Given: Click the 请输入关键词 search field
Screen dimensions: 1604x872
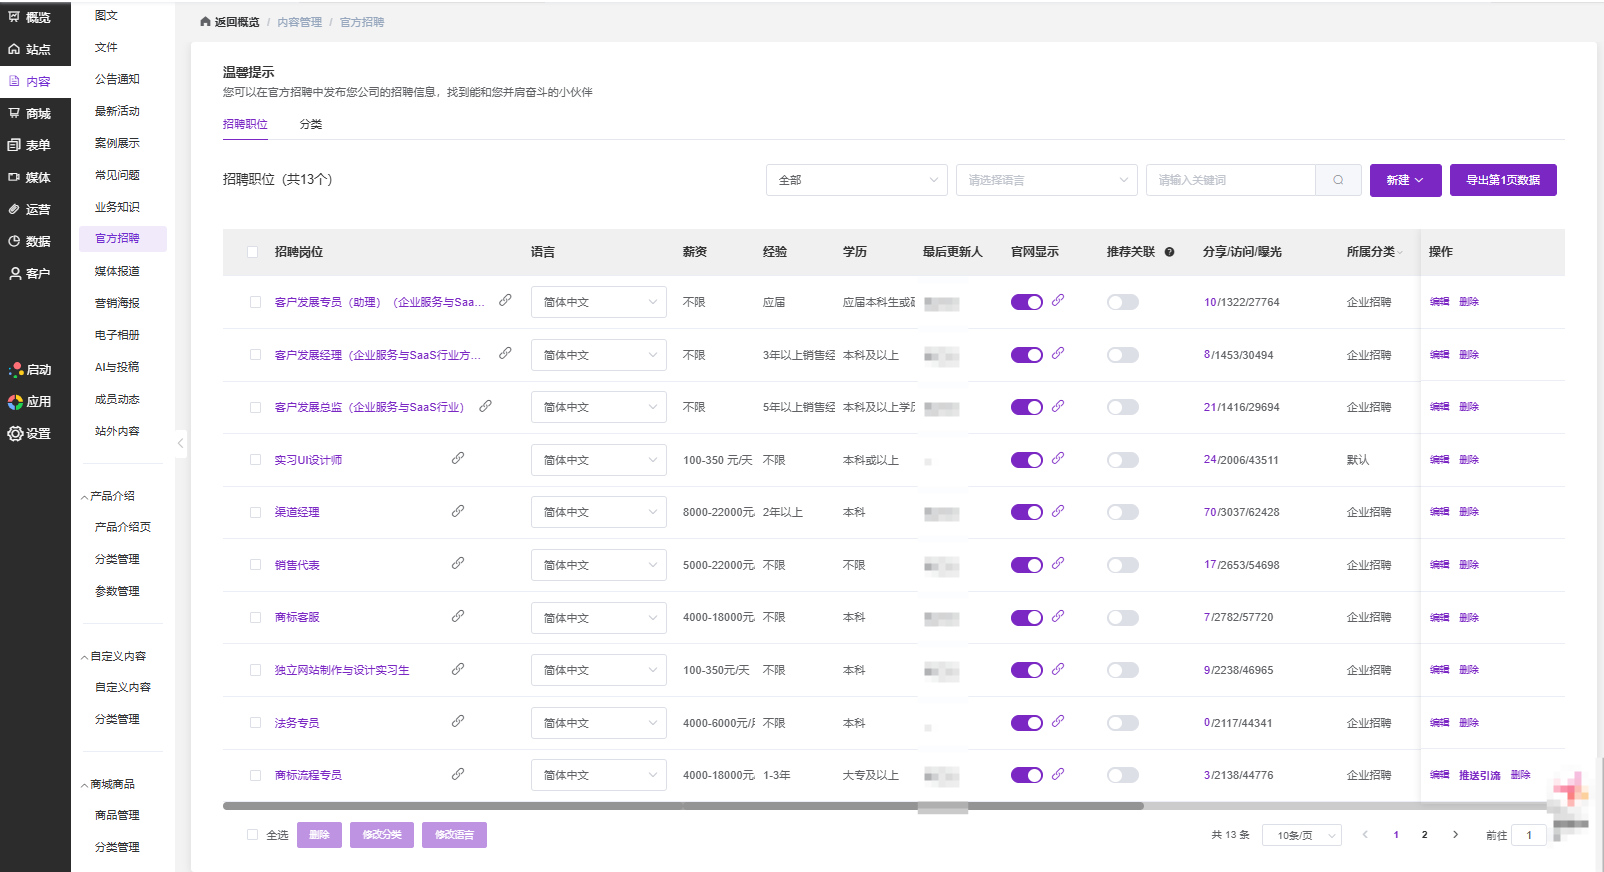Looking at the screenshot, I should tap(1230, 180).
